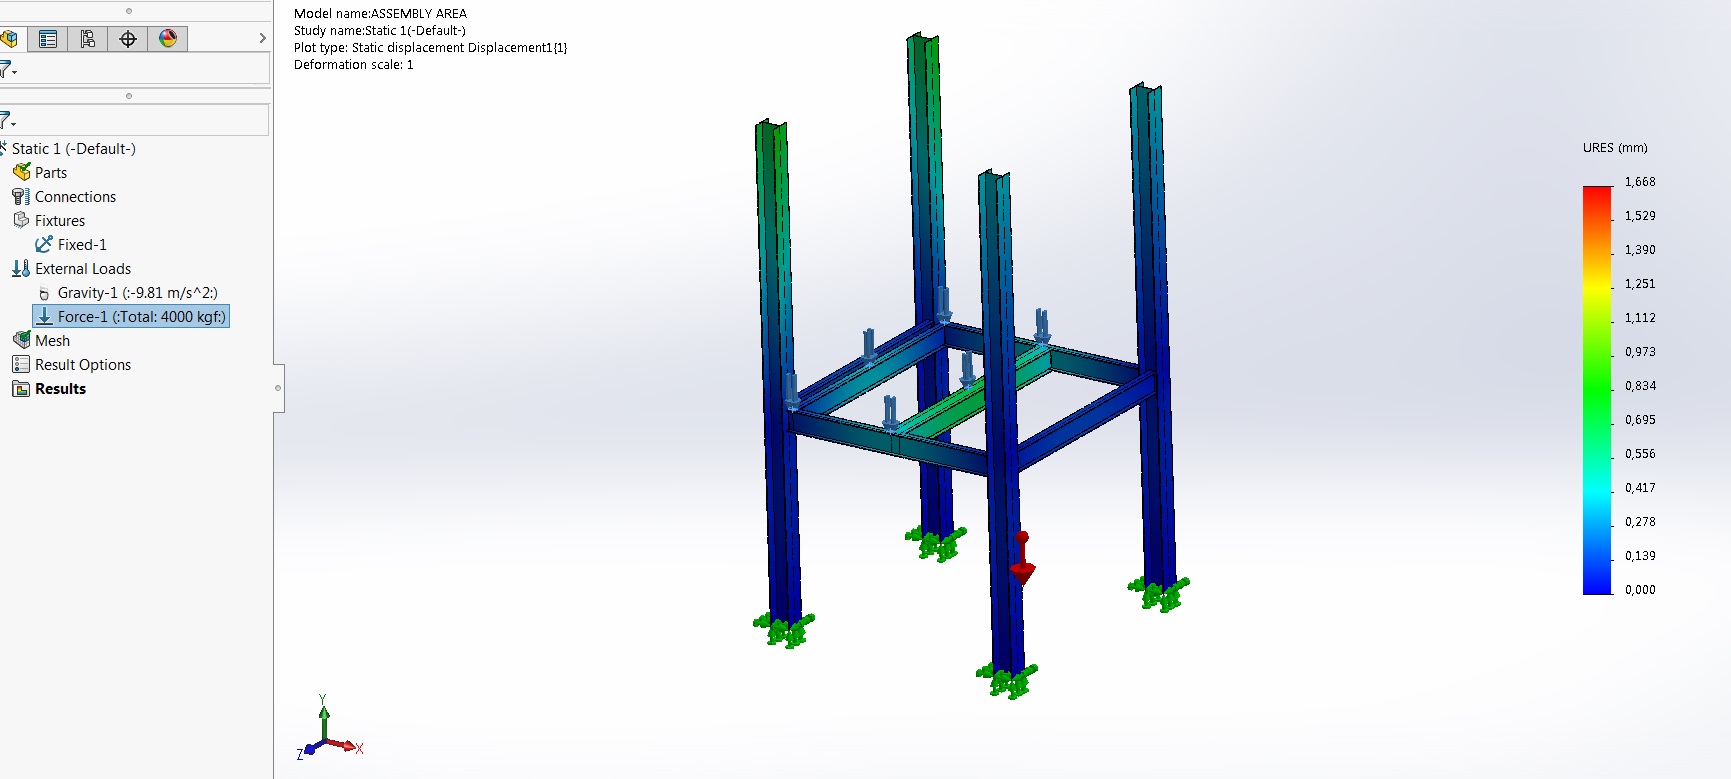The height and width of the screenshot is (779, 1731).
Task: Select the Parts tree label
Action: pyautogui.click(x=51, y=173)
